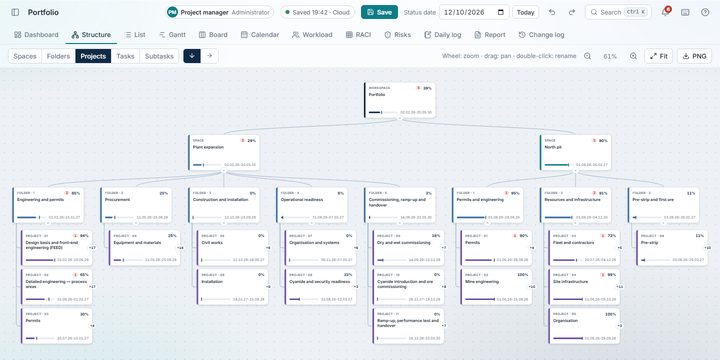The height and width of the screenshot is (360, 720).
Task: Collapse children under the Portfolio workspace node
Action: pos(399,118)
